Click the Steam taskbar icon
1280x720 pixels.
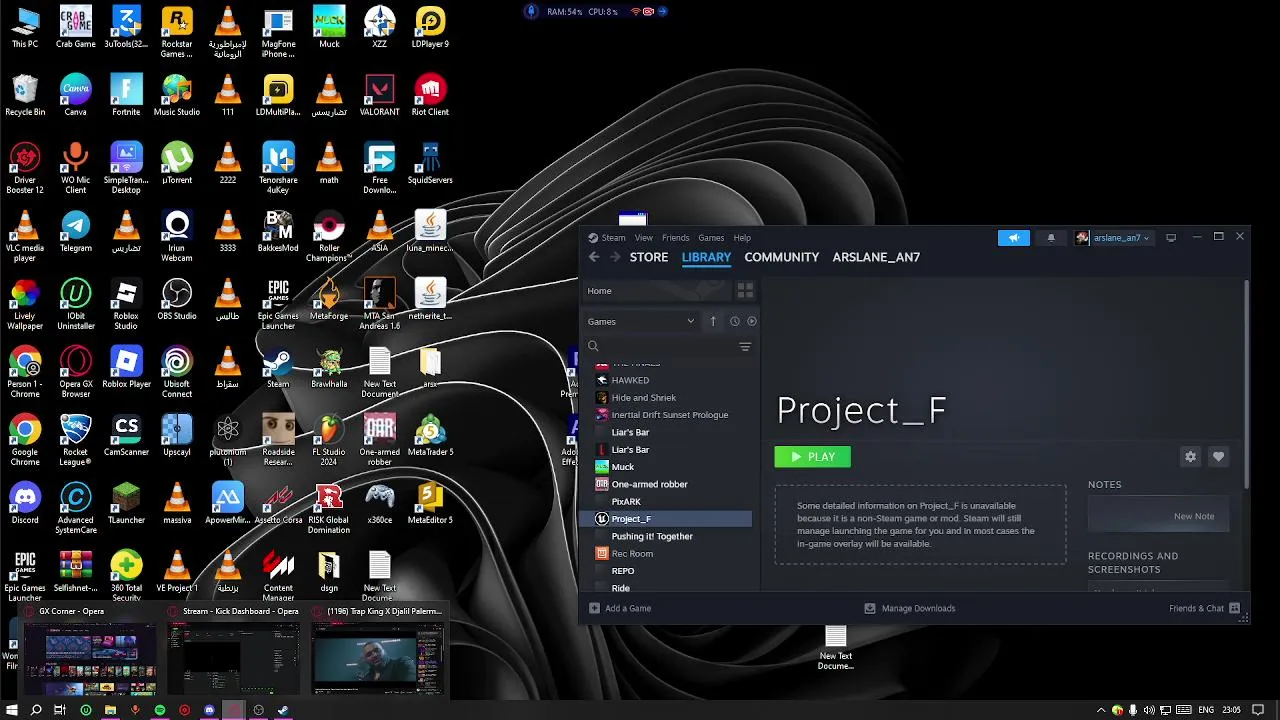(x=283, y=710)
